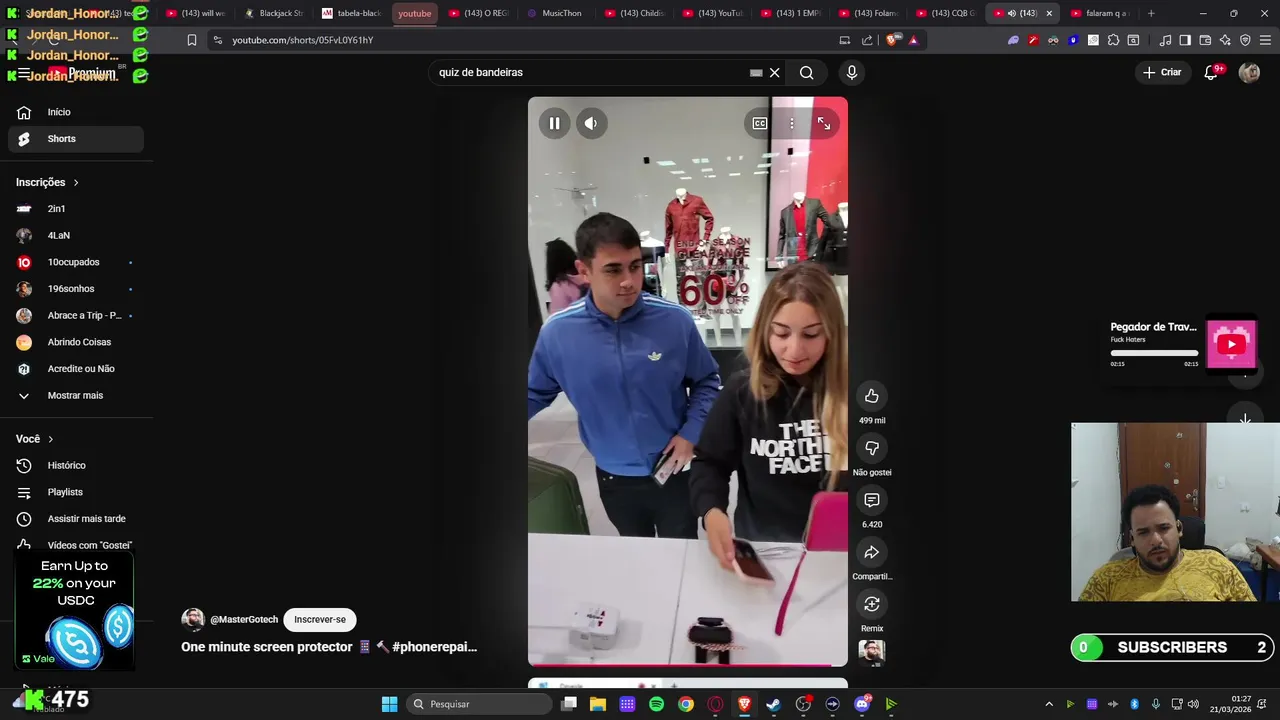1280x720 pixels.
Task: Focus the YouTube search box
Action: [590, 72]
